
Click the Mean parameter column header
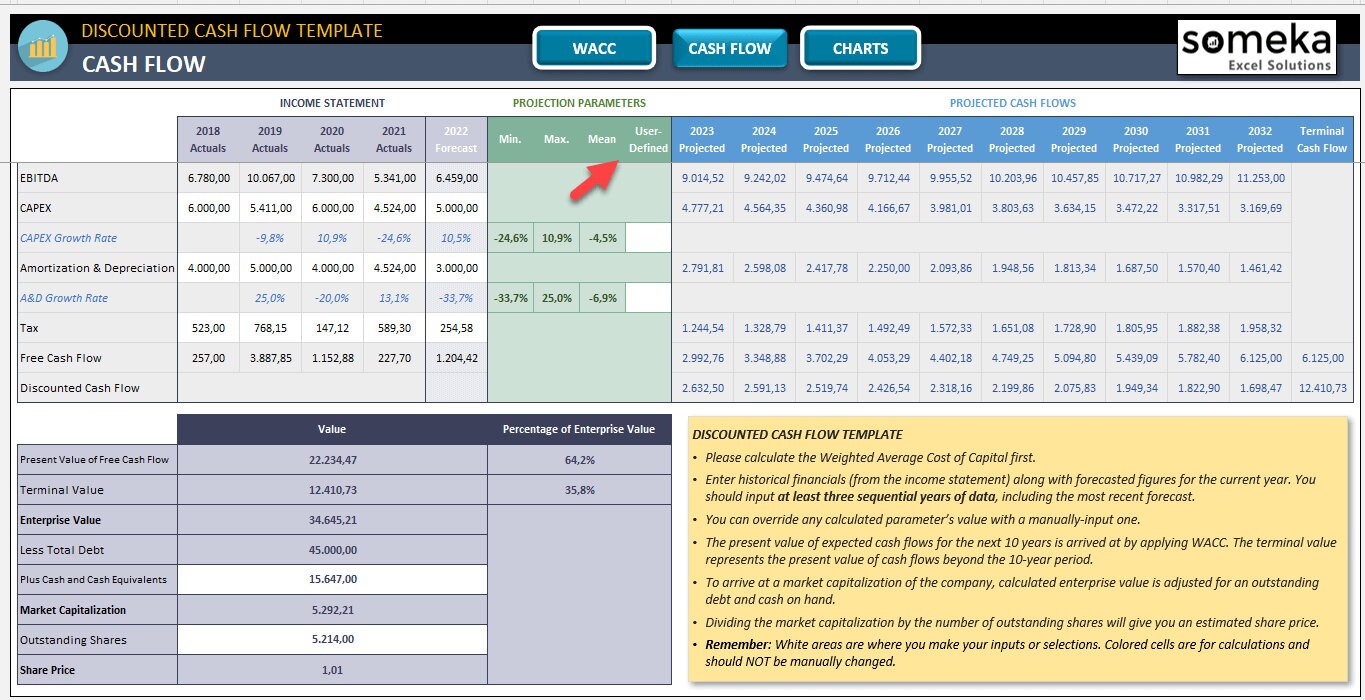click(x=602, y=140)
